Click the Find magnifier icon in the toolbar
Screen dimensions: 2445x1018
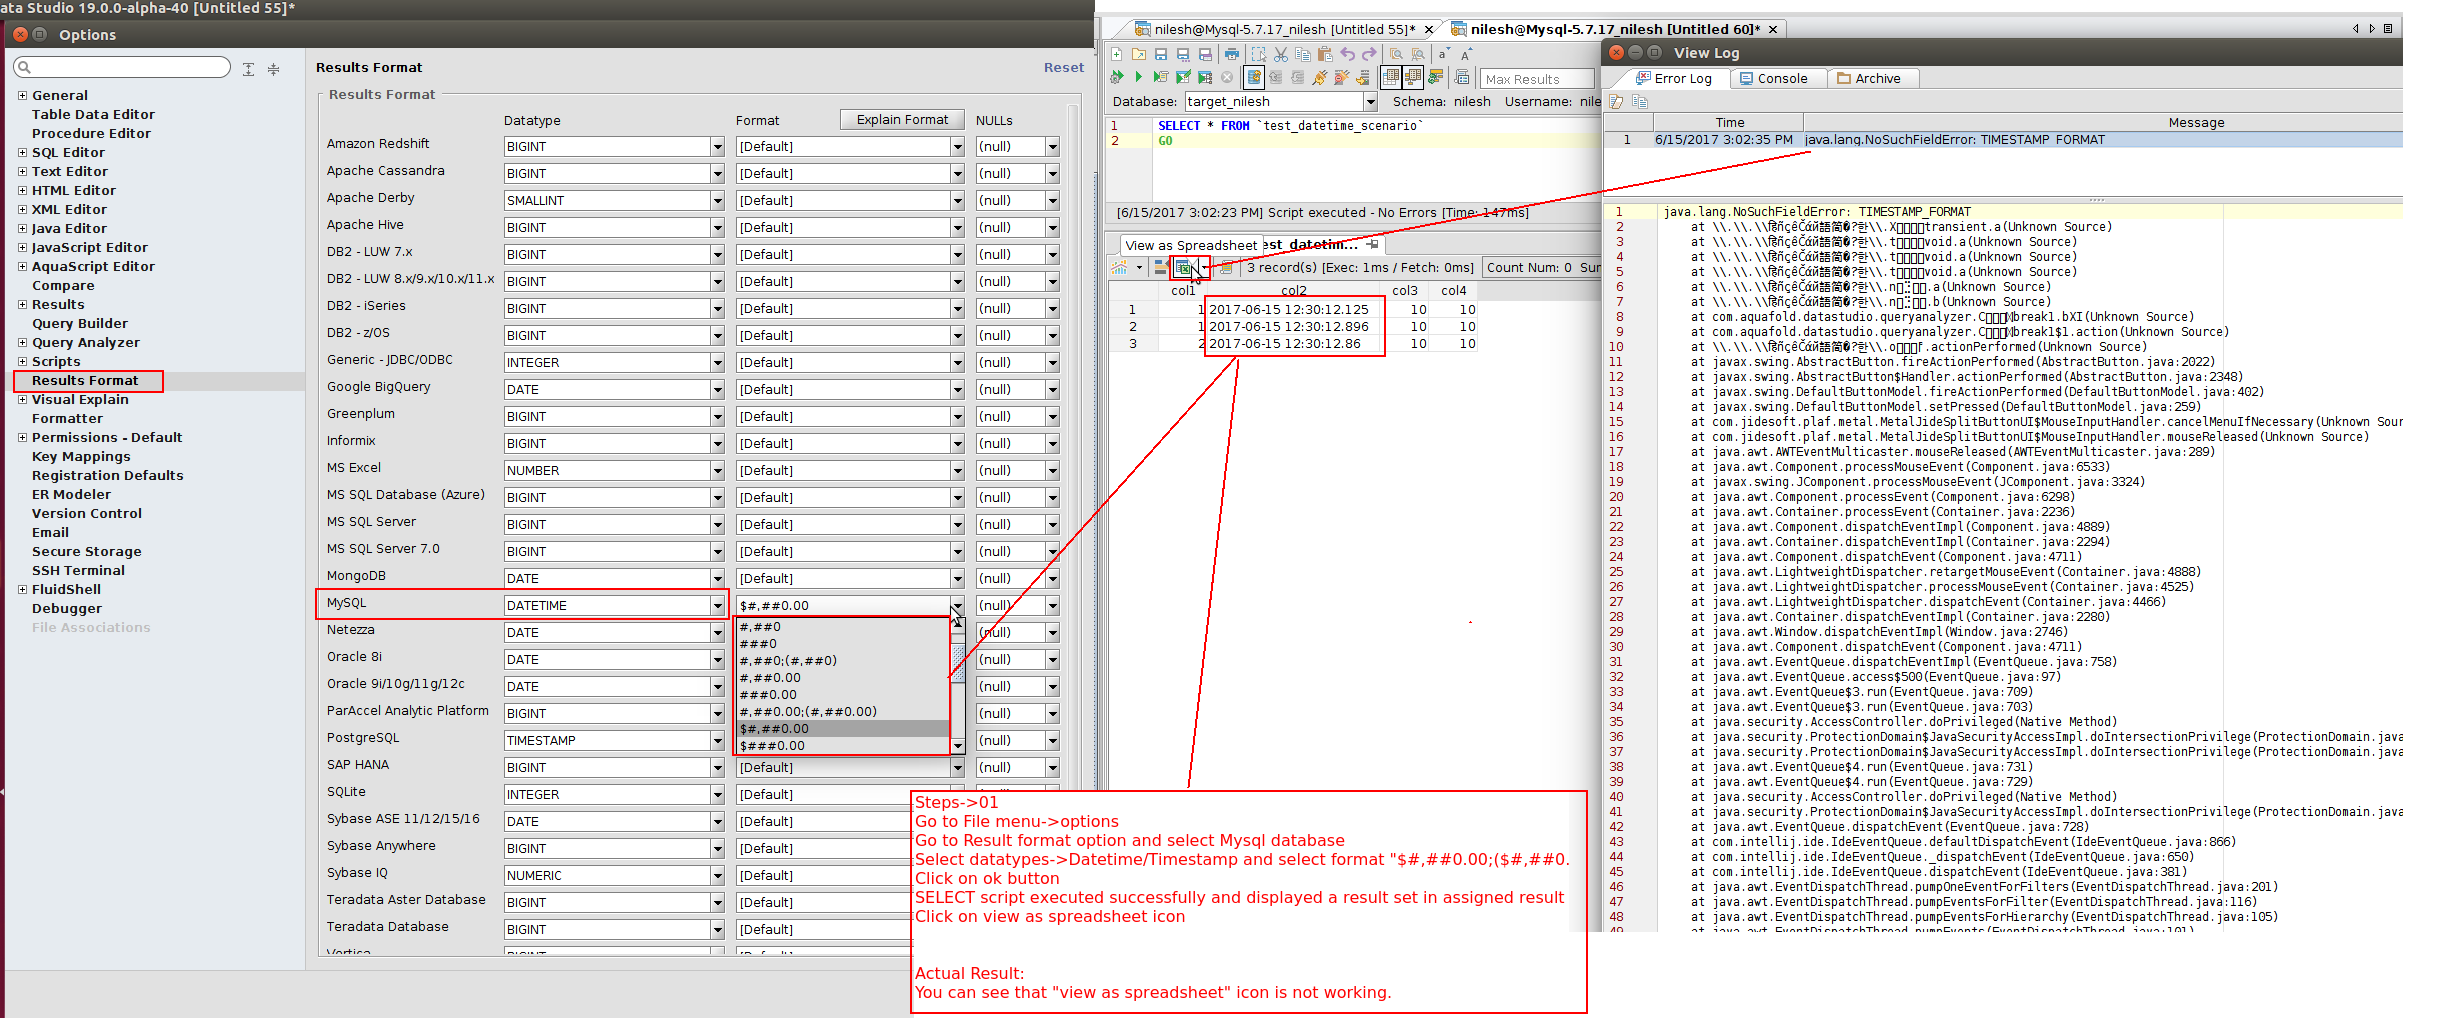[x=1396, y=54]
